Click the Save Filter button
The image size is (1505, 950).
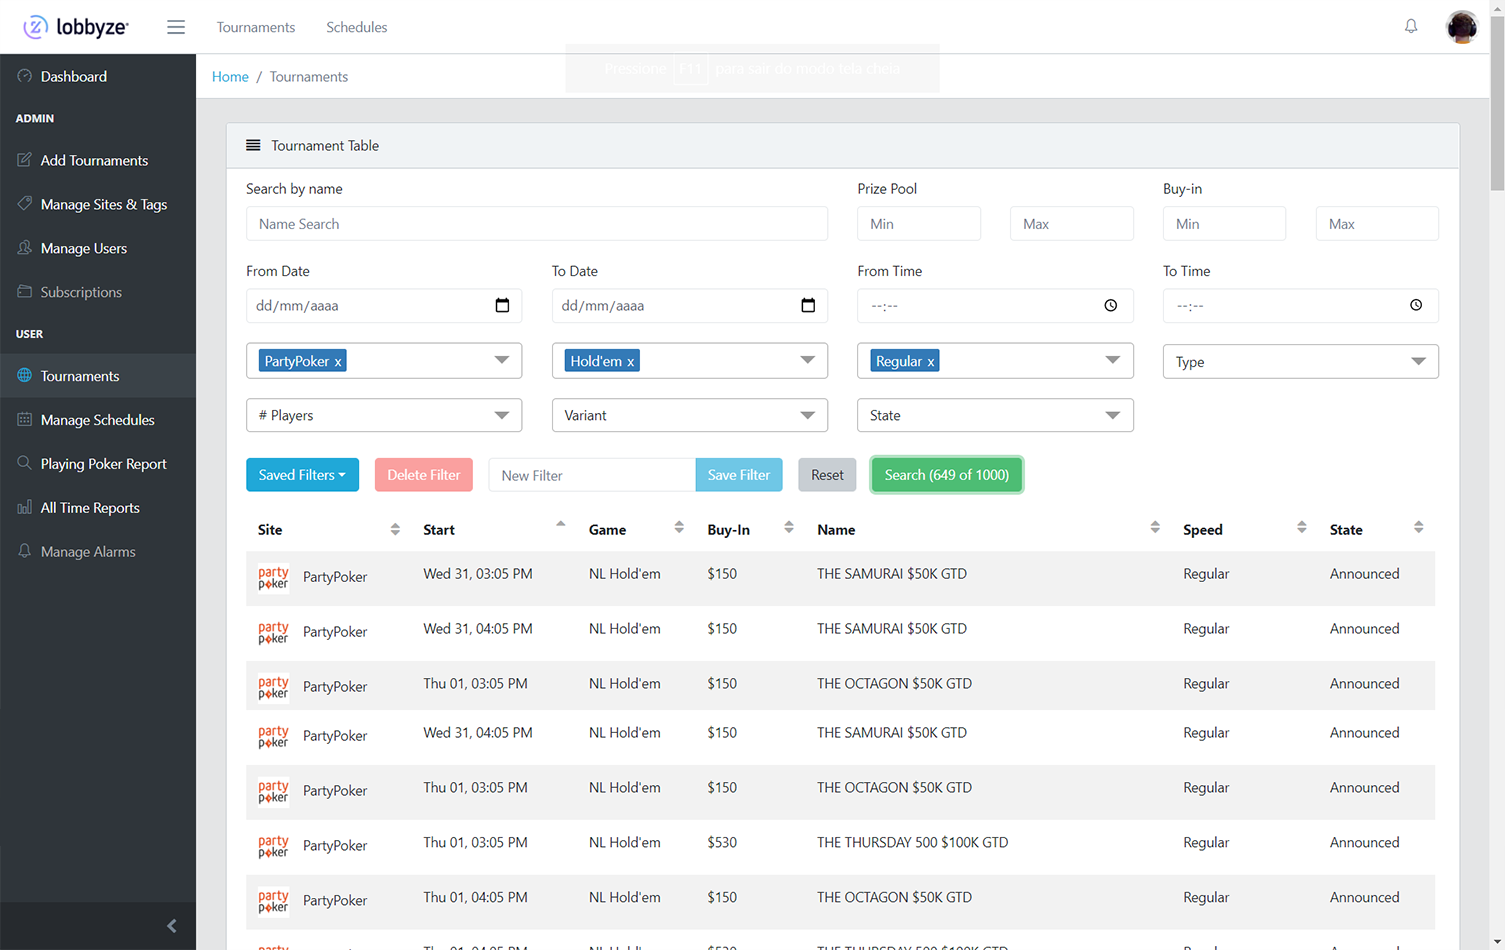tap(739, 475)
